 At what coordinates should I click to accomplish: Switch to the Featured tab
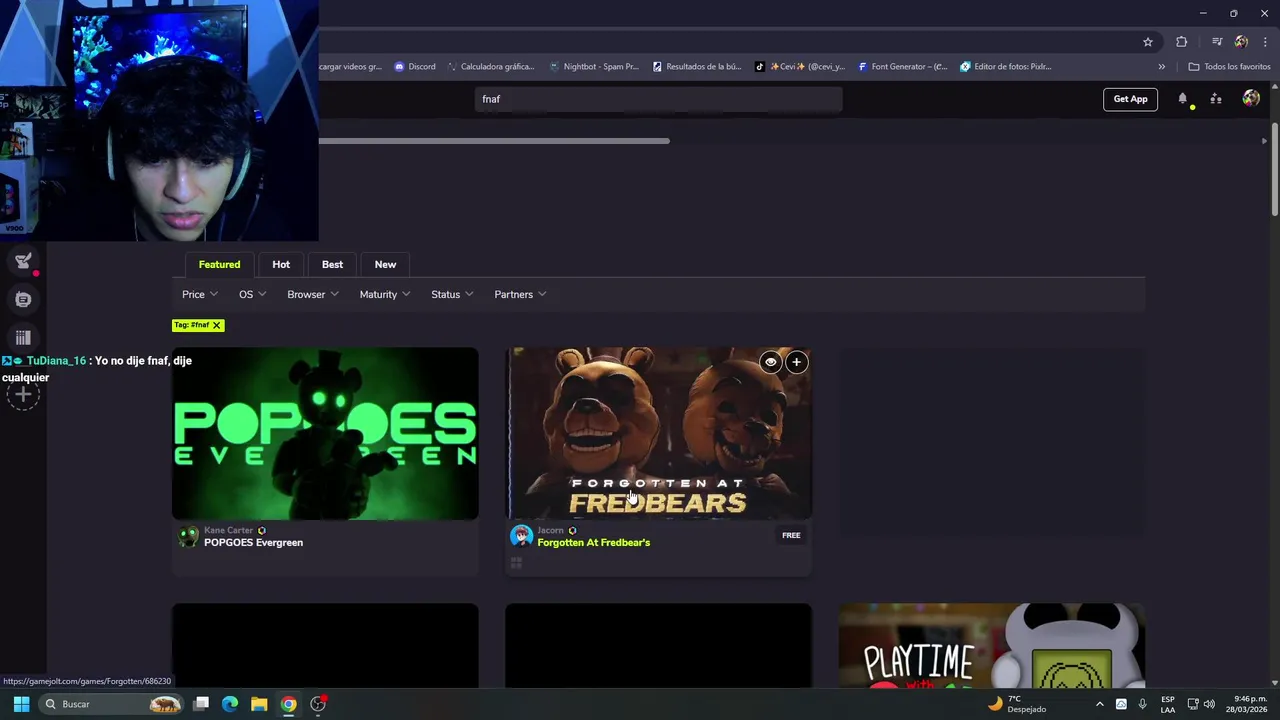pyautogui.click(x=219, y=264)
